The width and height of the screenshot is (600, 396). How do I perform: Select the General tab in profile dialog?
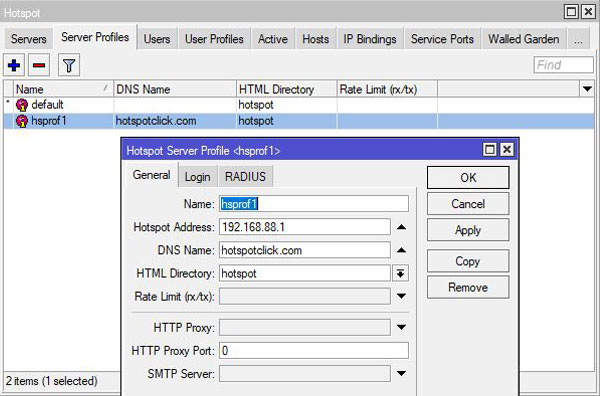[152, 175]
